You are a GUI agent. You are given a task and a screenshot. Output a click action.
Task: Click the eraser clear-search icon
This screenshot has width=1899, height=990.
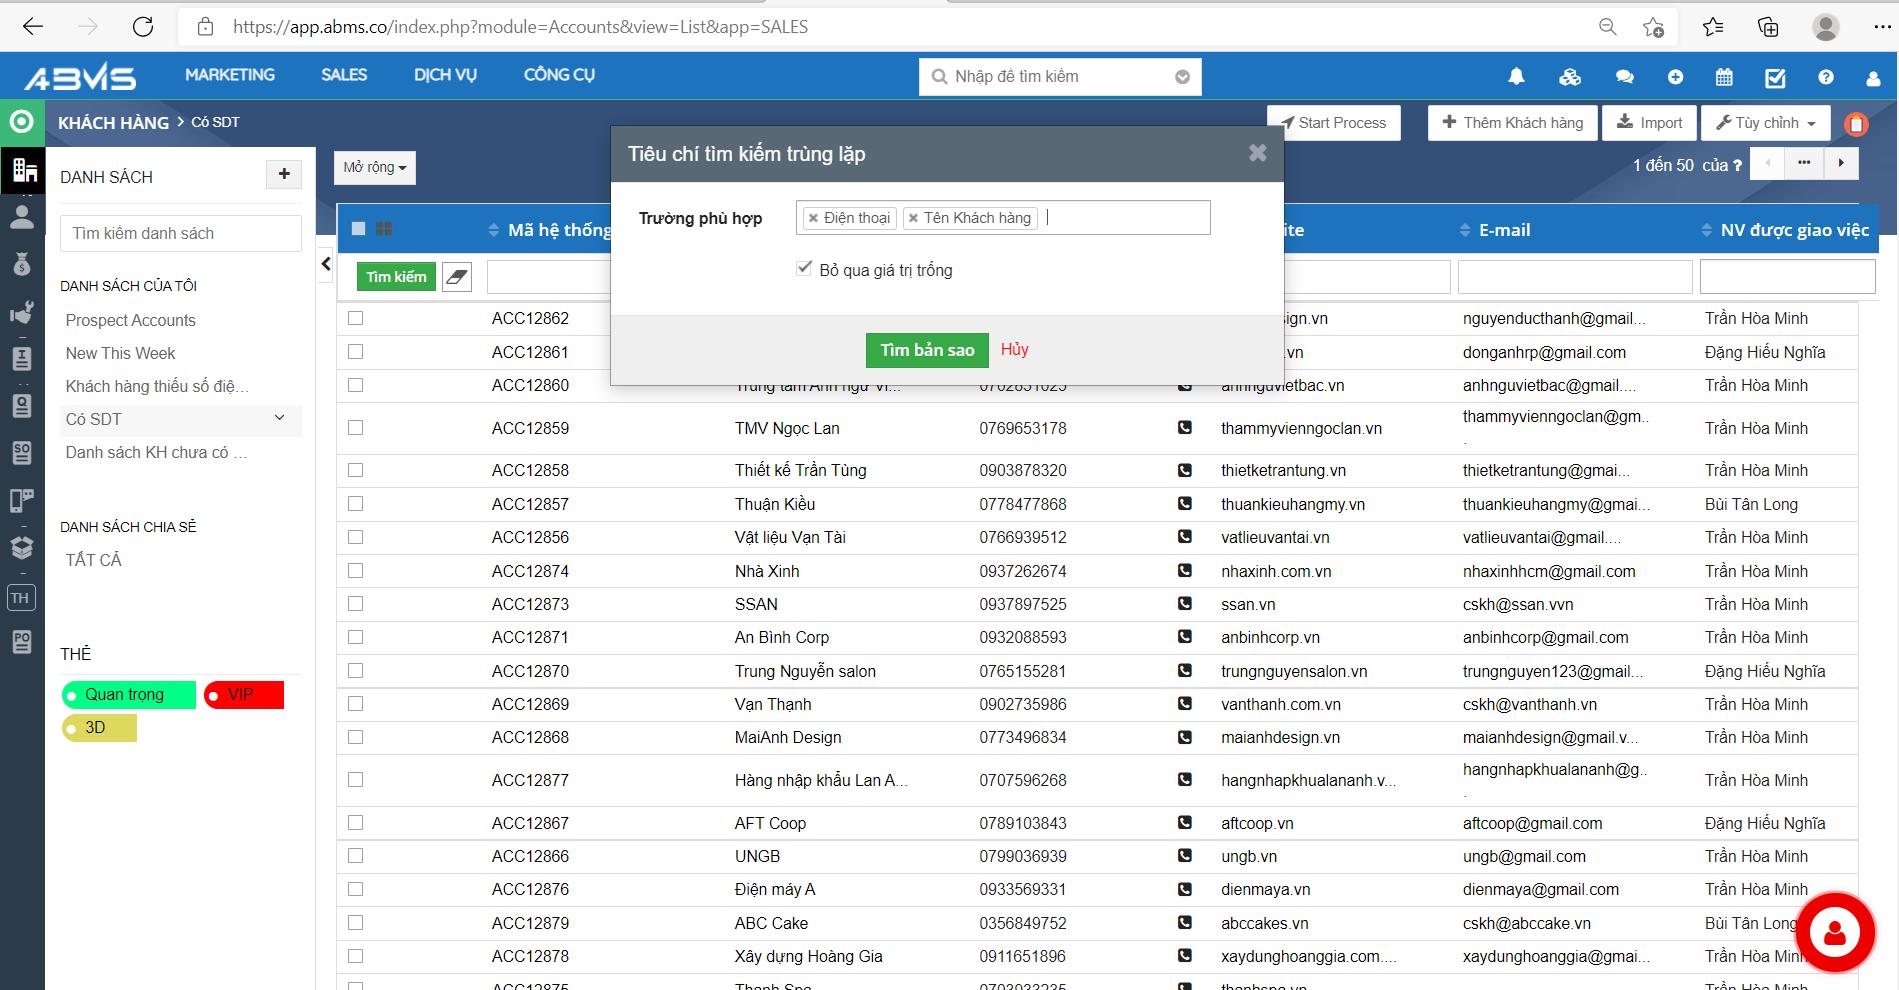click(457, 277)
